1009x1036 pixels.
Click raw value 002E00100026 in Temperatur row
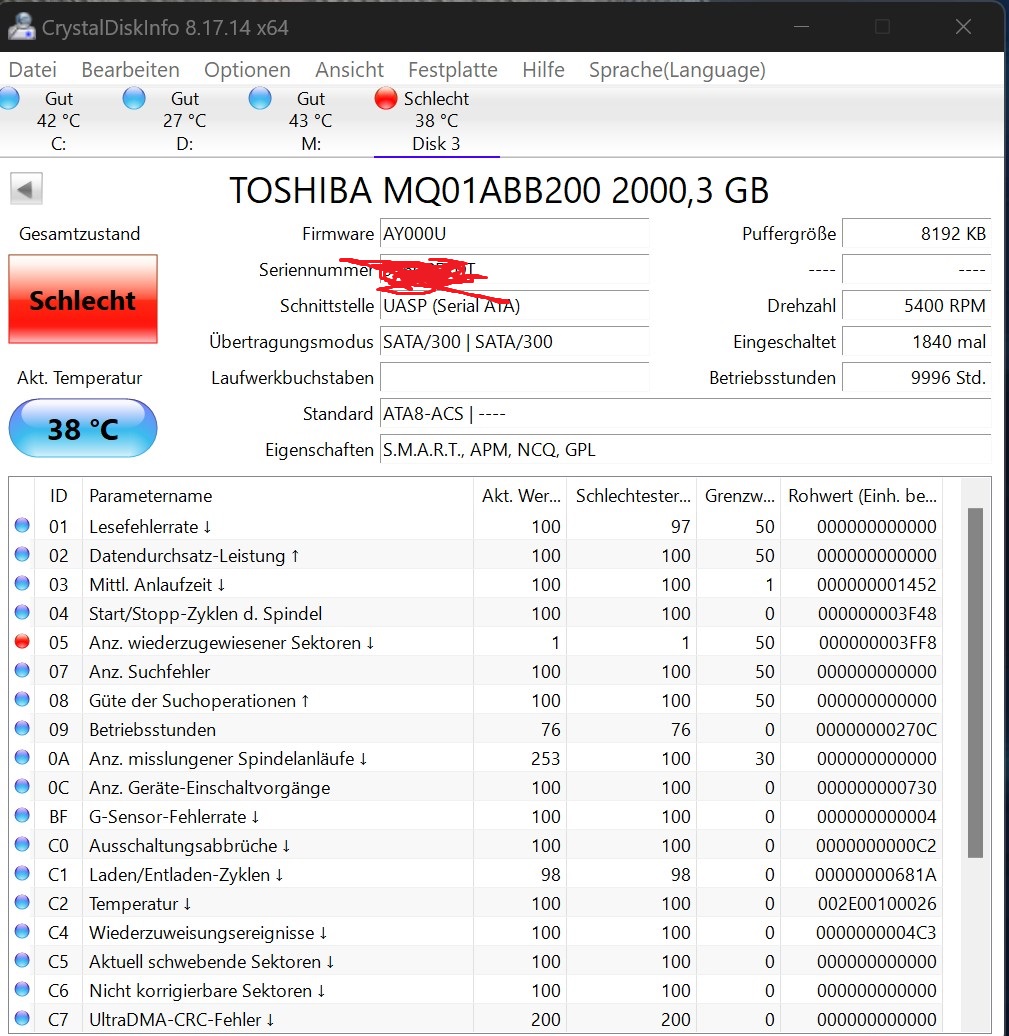[x=877, y=904]
